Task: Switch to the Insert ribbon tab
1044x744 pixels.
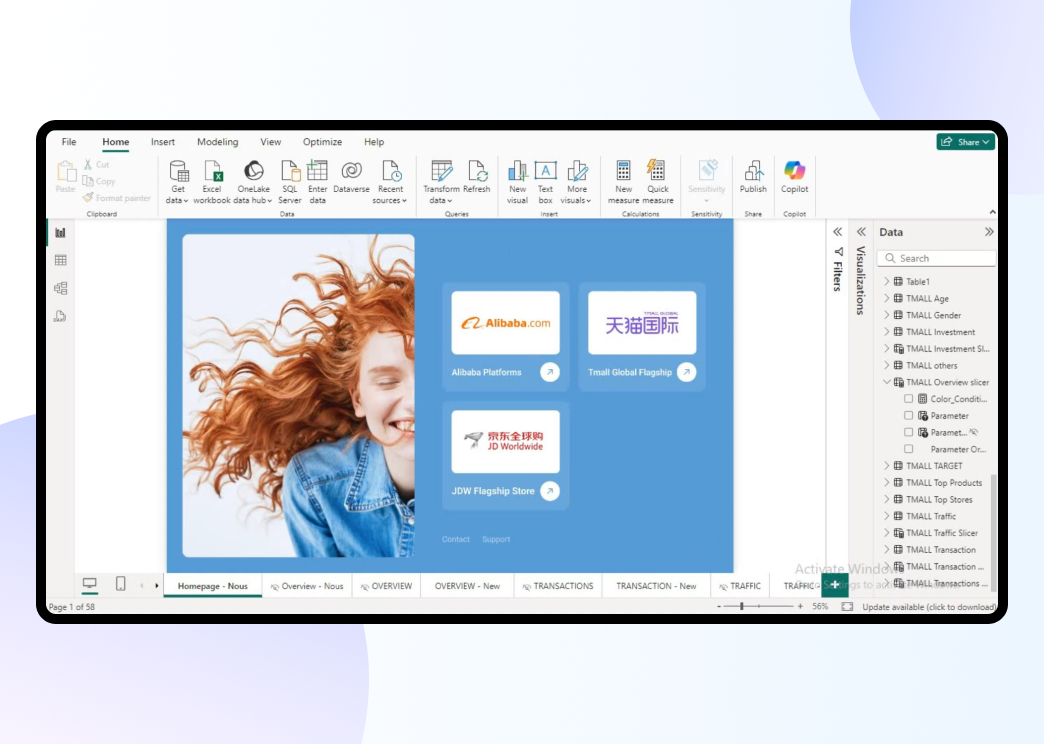Action: [162, 142]
